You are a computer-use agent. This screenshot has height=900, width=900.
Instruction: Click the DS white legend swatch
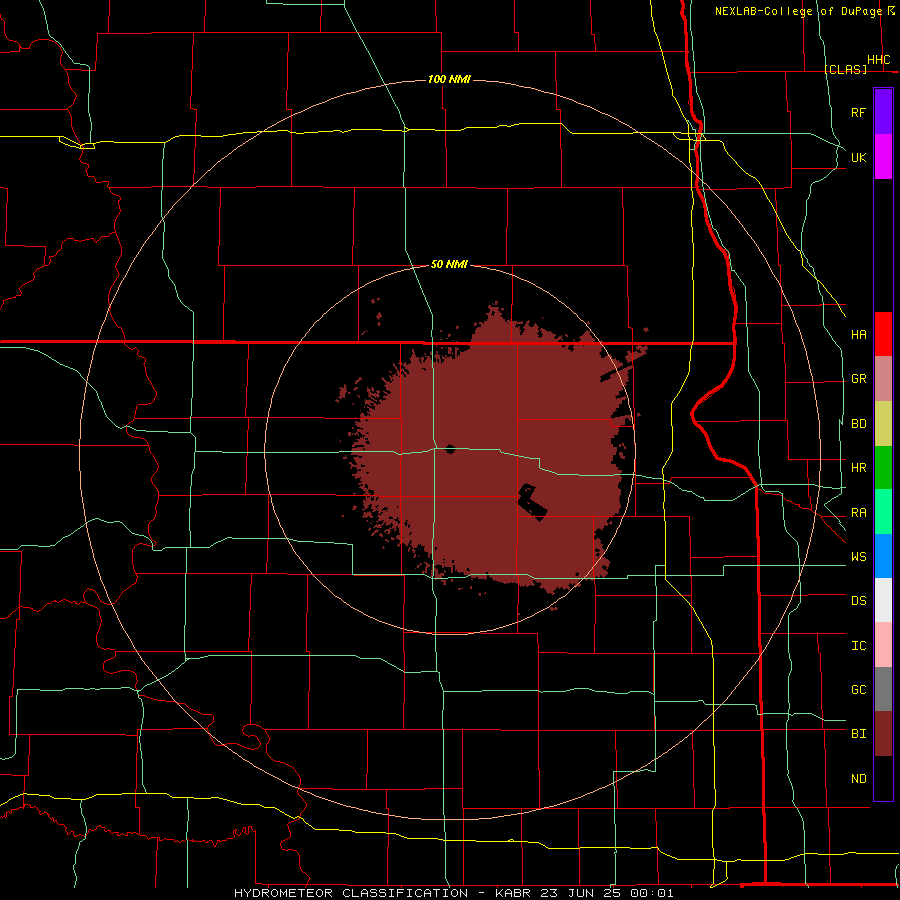pyautogui.click(x=883, y=600)
